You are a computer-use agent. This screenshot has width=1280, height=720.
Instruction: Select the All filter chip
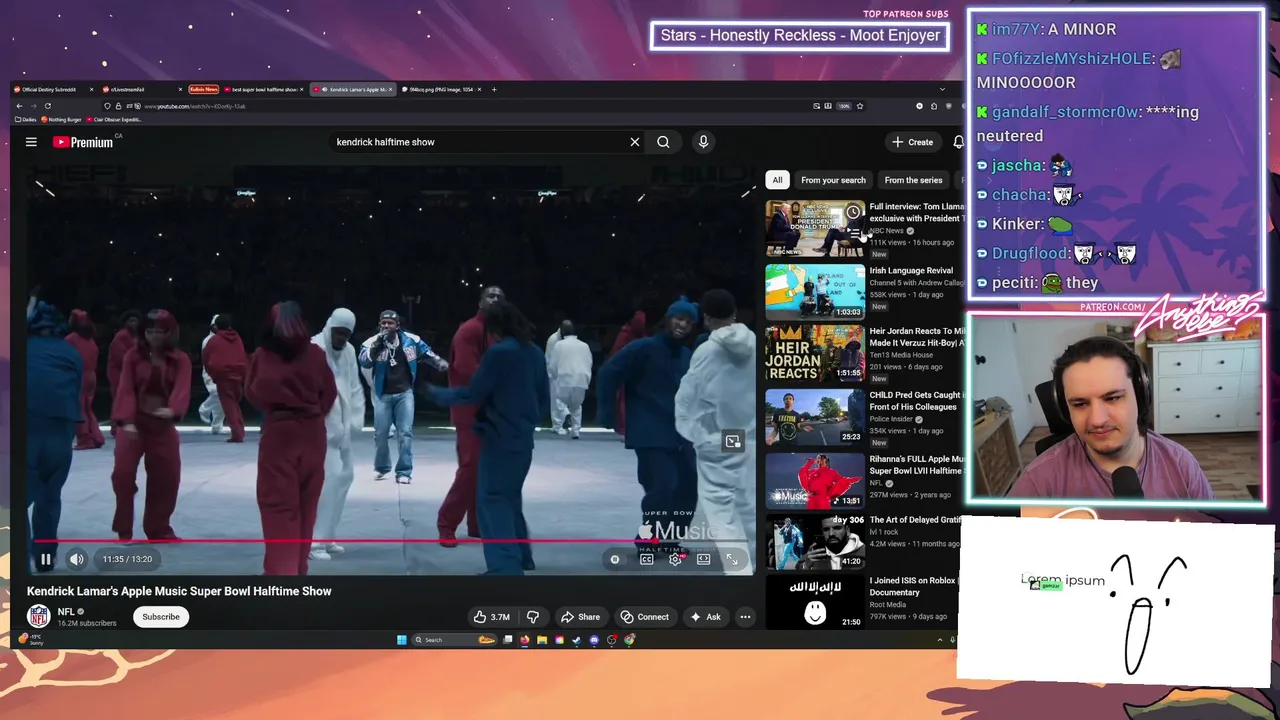(x=777, y=180)
